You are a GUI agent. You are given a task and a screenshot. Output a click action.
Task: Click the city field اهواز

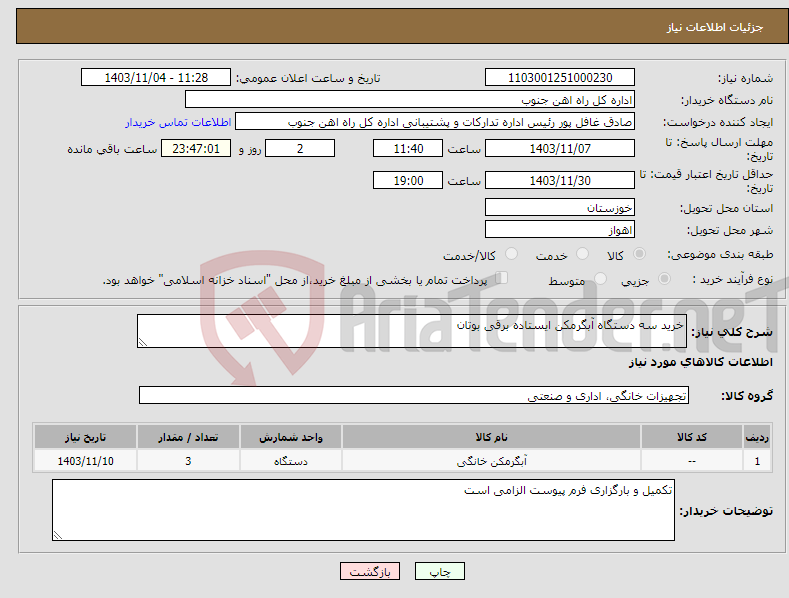[560, 230]
